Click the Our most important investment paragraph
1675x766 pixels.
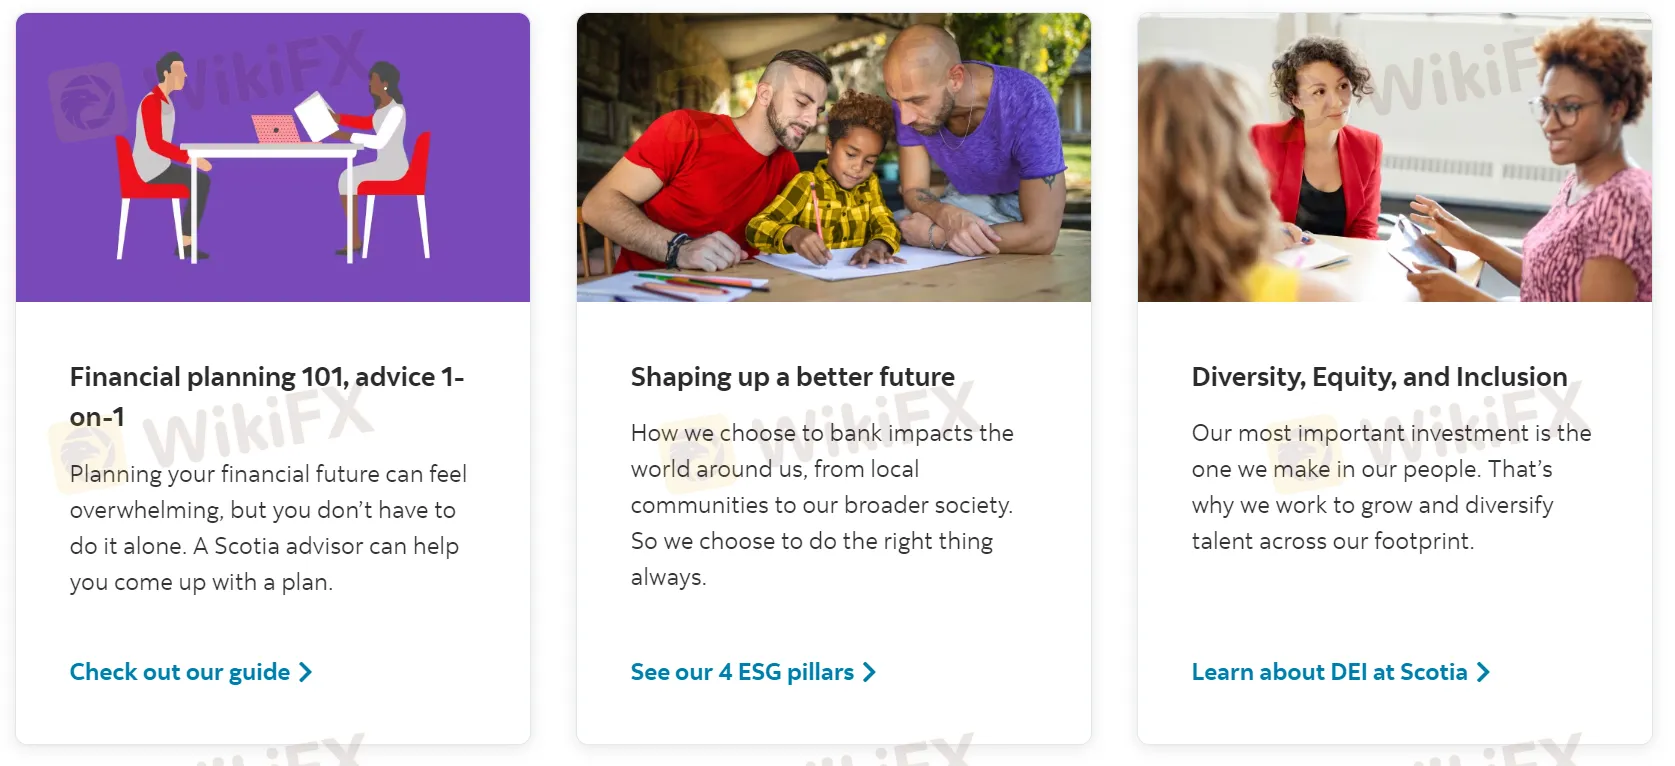pyautogui.click(x=1391, y=487)
